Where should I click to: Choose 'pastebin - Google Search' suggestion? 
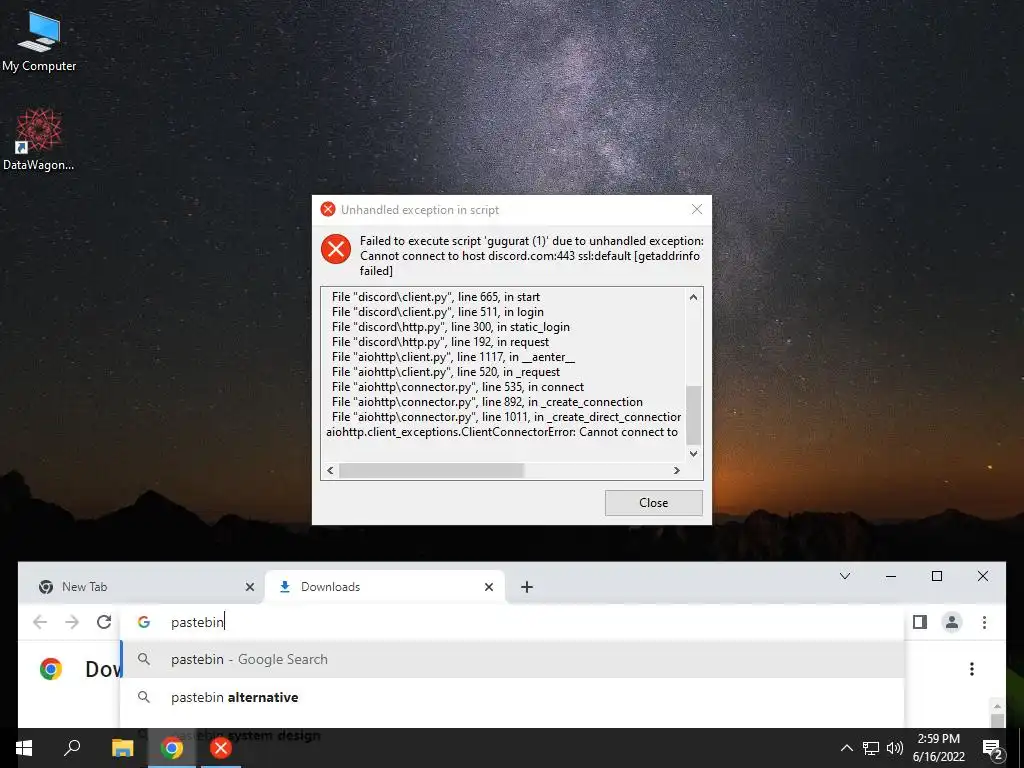pos(512,660)
